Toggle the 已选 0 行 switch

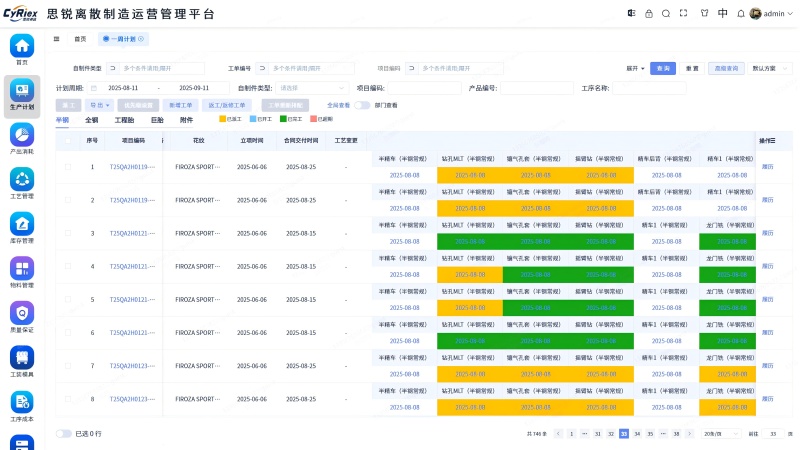coord(64,434)
